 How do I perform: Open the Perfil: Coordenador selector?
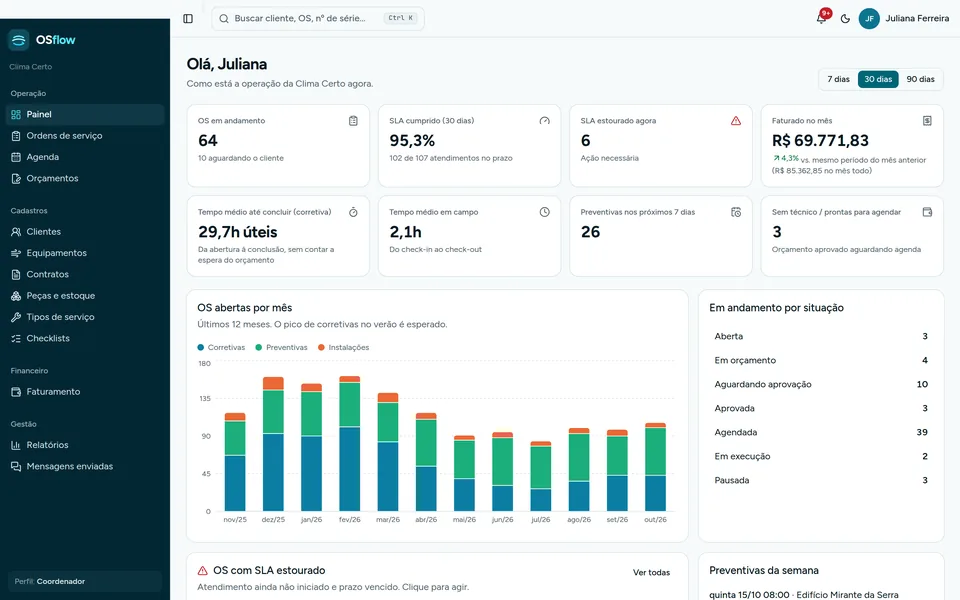[84, 582]
